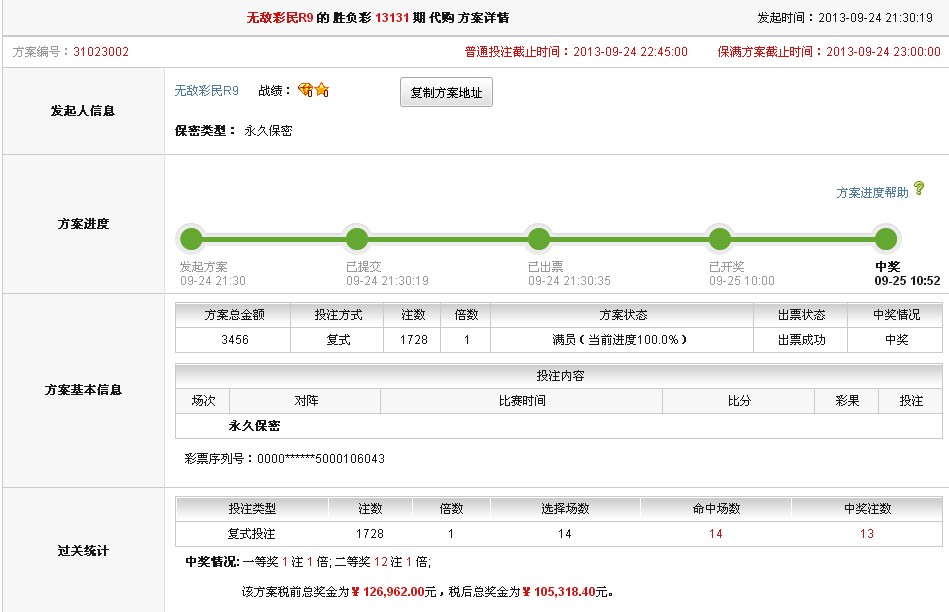Click the 已开奖 progress node
949x612 pixels.
coord(720,239)
